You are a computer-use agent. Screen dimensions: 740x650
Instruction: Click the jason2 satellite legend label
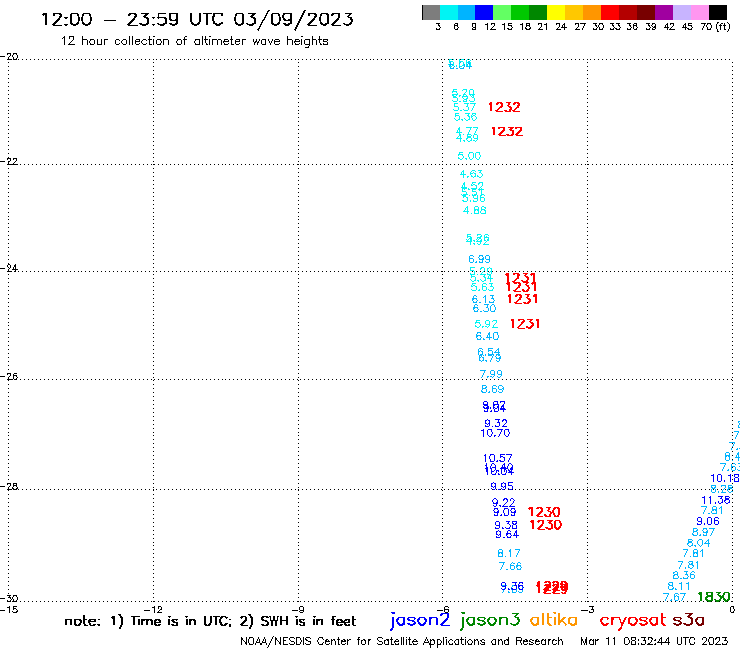(420, 621)
